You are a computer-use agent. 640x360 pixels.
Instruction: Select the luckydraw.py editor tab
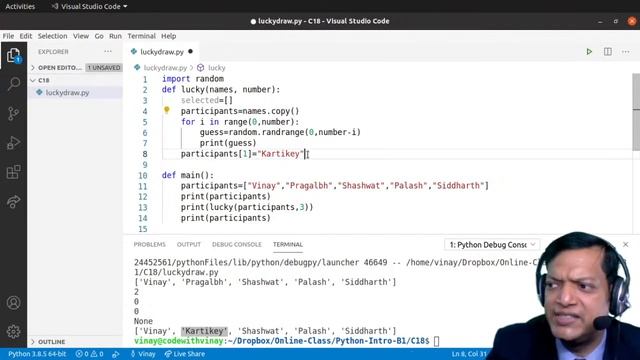[x=161, y=52]
